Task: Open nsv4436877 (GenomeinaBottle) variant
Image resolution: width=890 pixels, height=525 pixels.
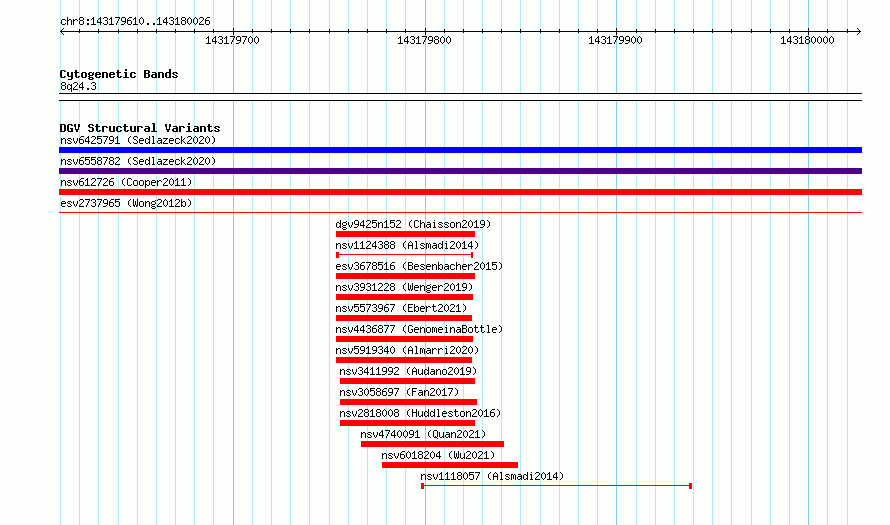Action: 419,329
